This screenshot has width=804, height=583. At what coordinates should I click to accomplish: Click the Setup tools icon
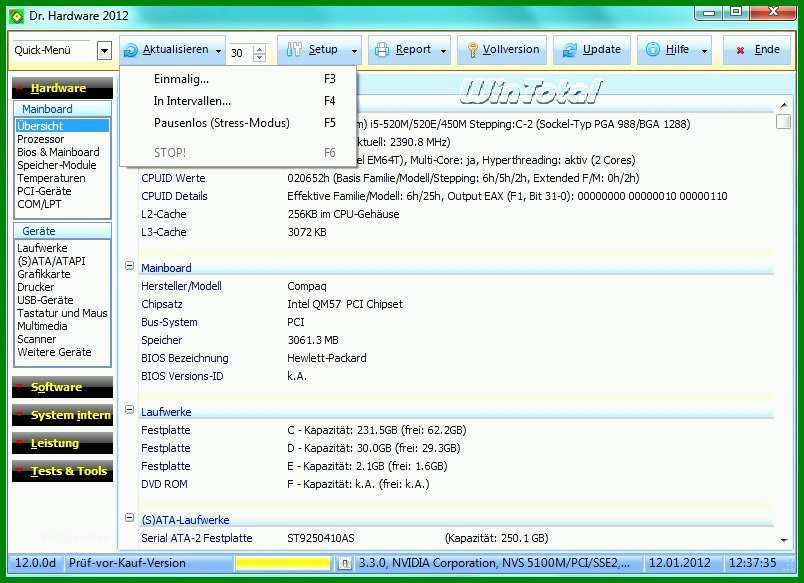click(x=294, y=50)
